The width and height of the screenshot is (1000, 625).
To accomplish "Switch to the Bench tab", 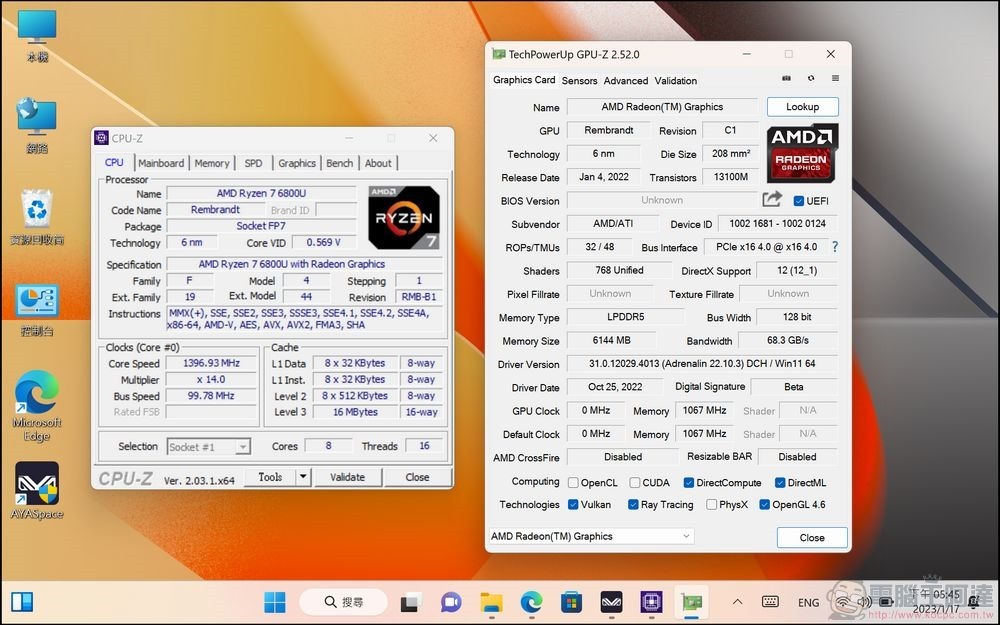I will [339, 163].
